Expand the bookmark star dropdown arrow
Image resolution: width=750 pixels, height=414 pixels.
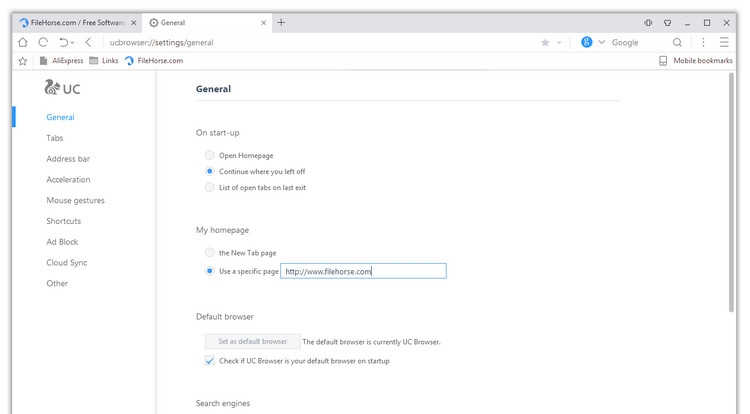[559, 43]
